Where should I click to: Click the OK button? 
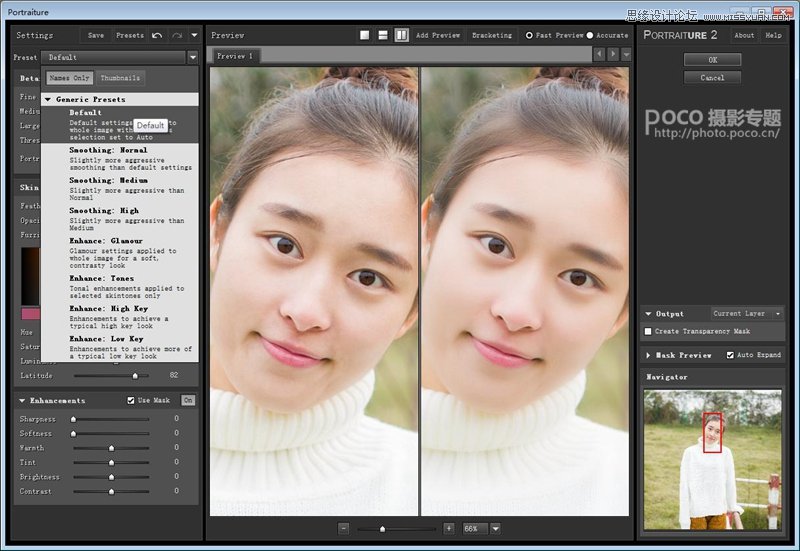pos(712,60)
